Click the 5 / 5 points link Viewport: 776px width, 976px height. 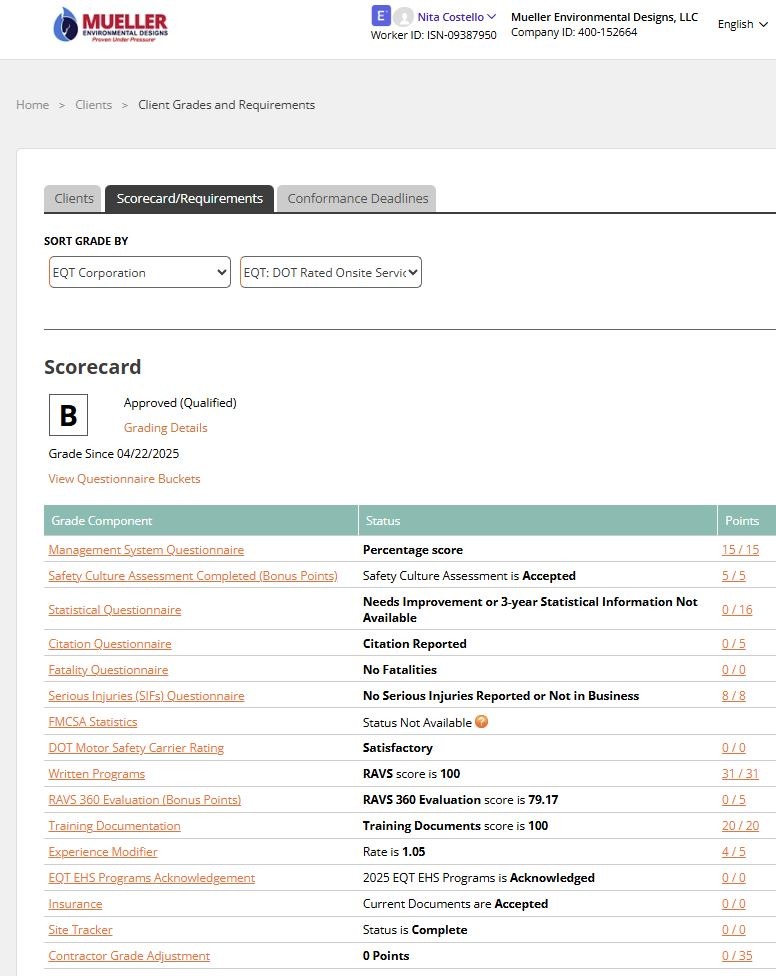(x=734, y=576)
